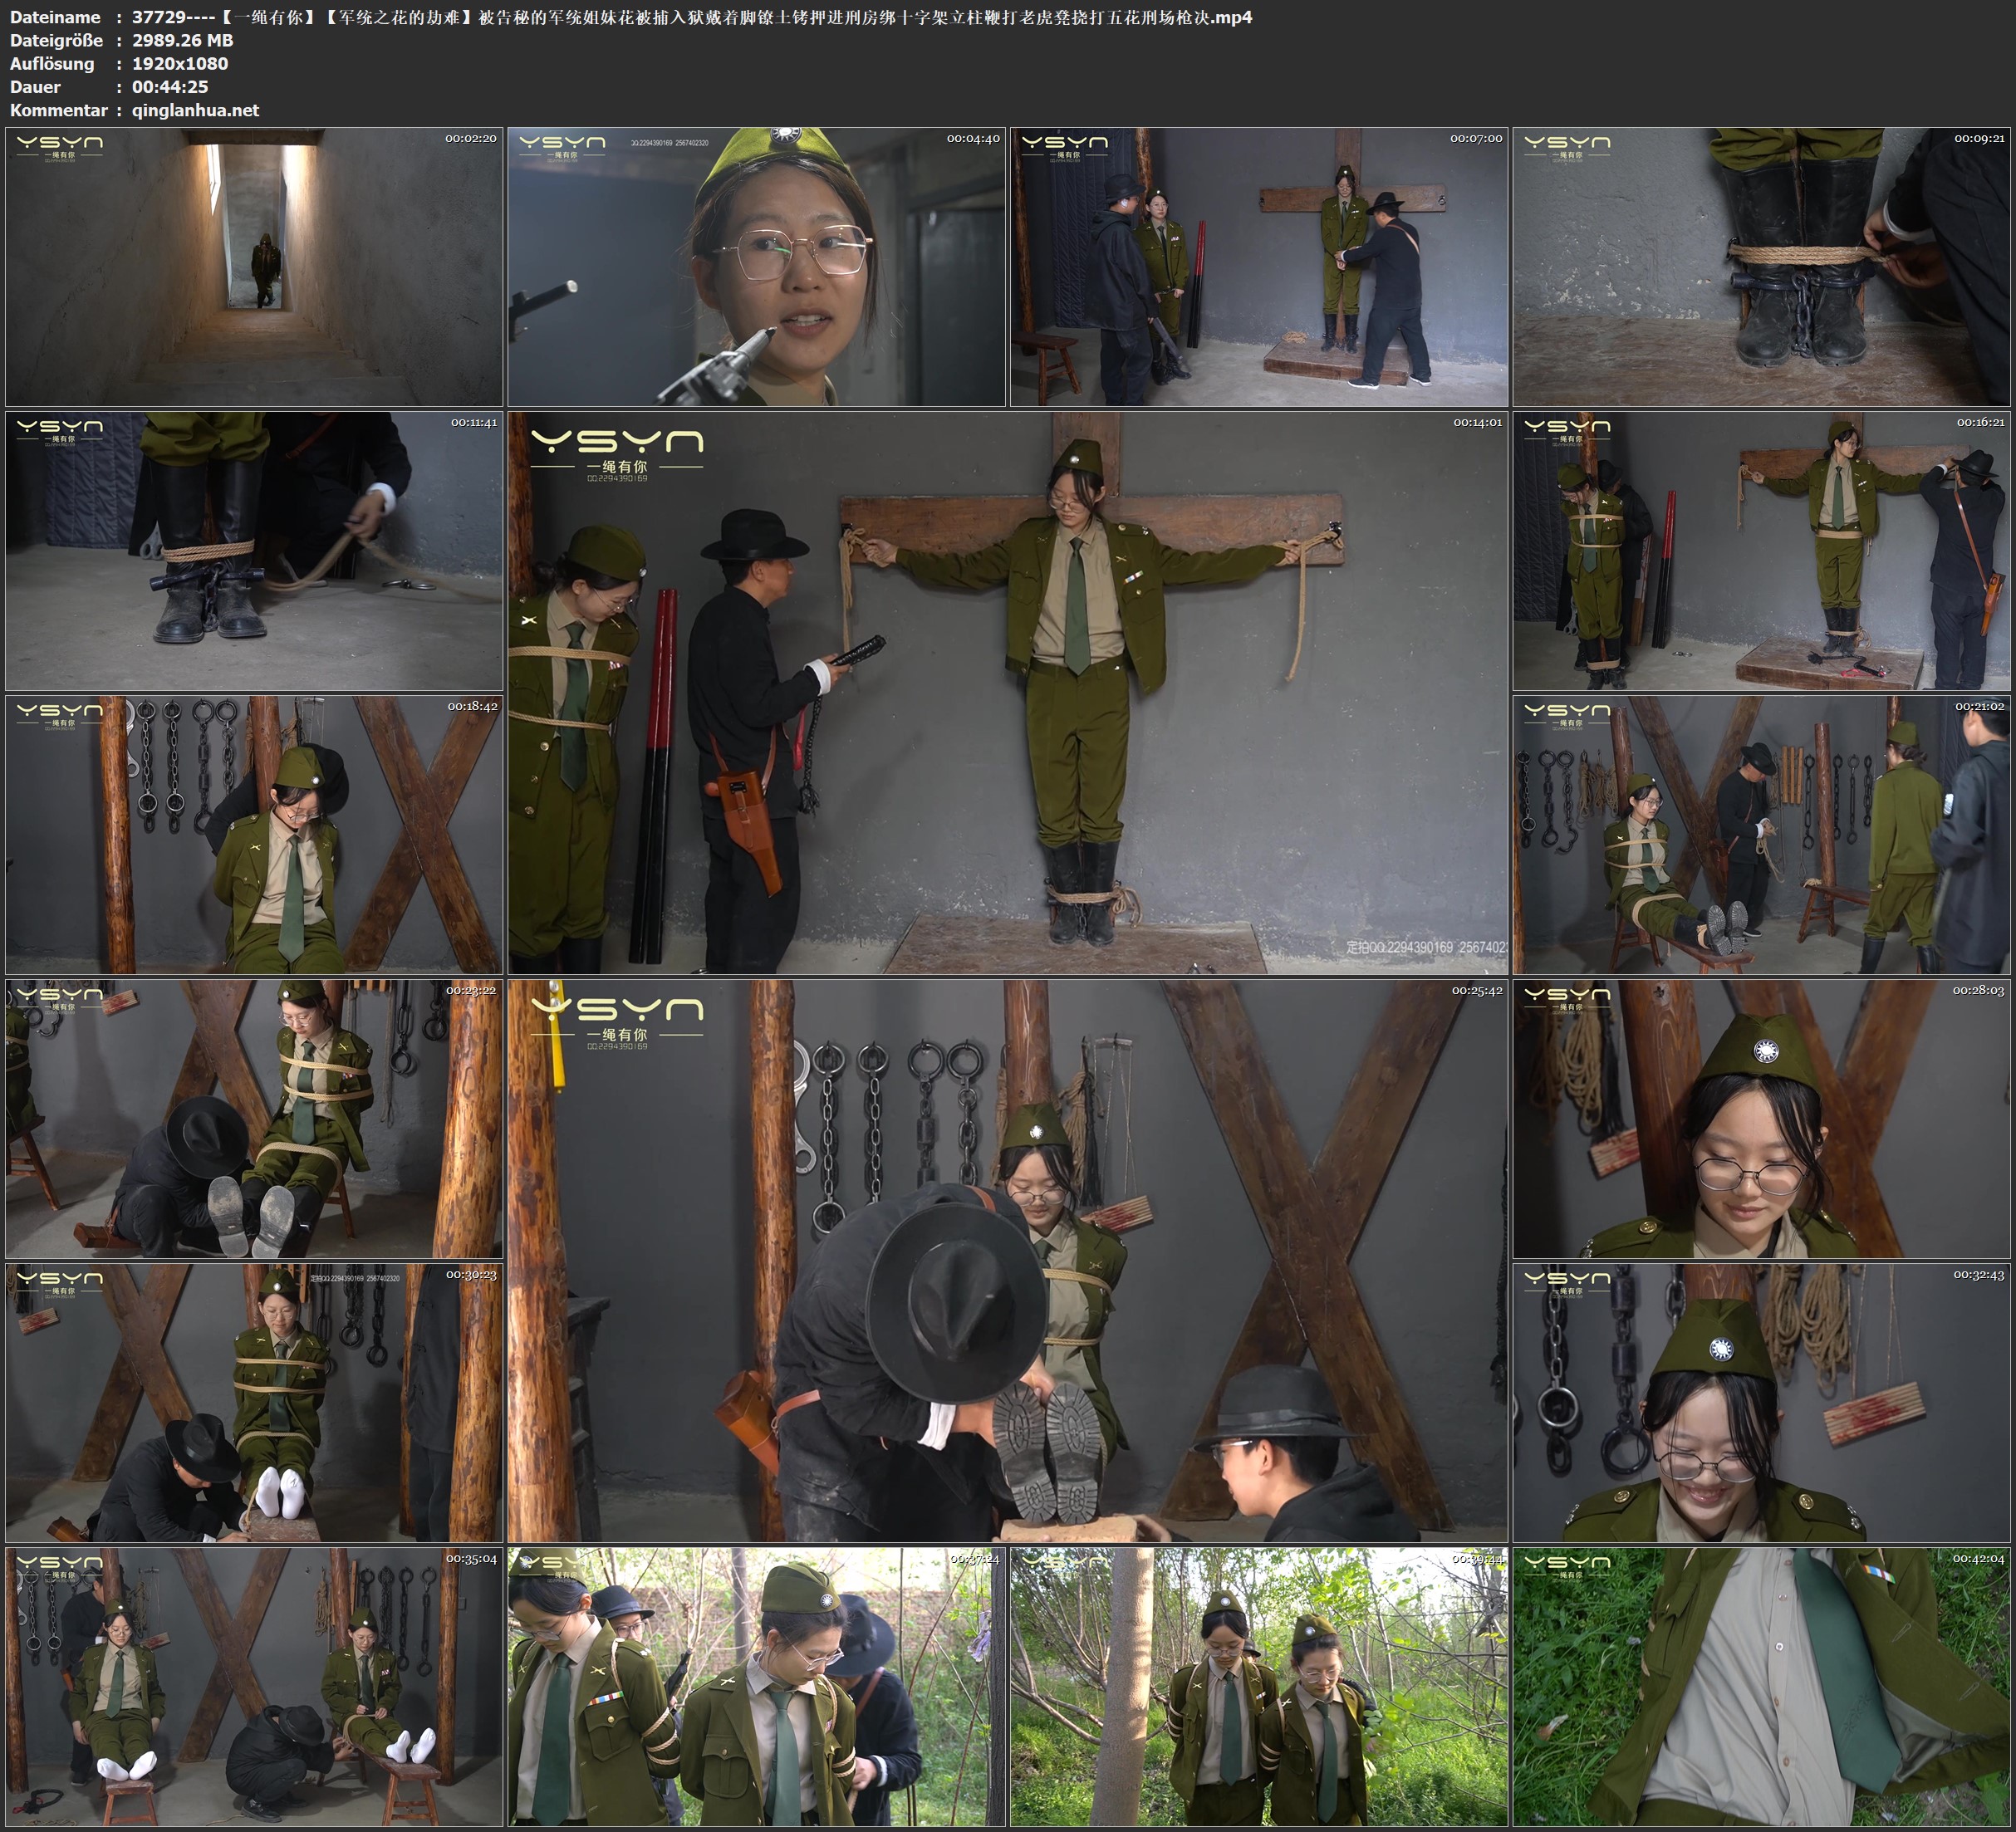Screen dimensions: 2016x1832
Task: Open the frame marked 00:35:04
Action: coord(254,1687)
